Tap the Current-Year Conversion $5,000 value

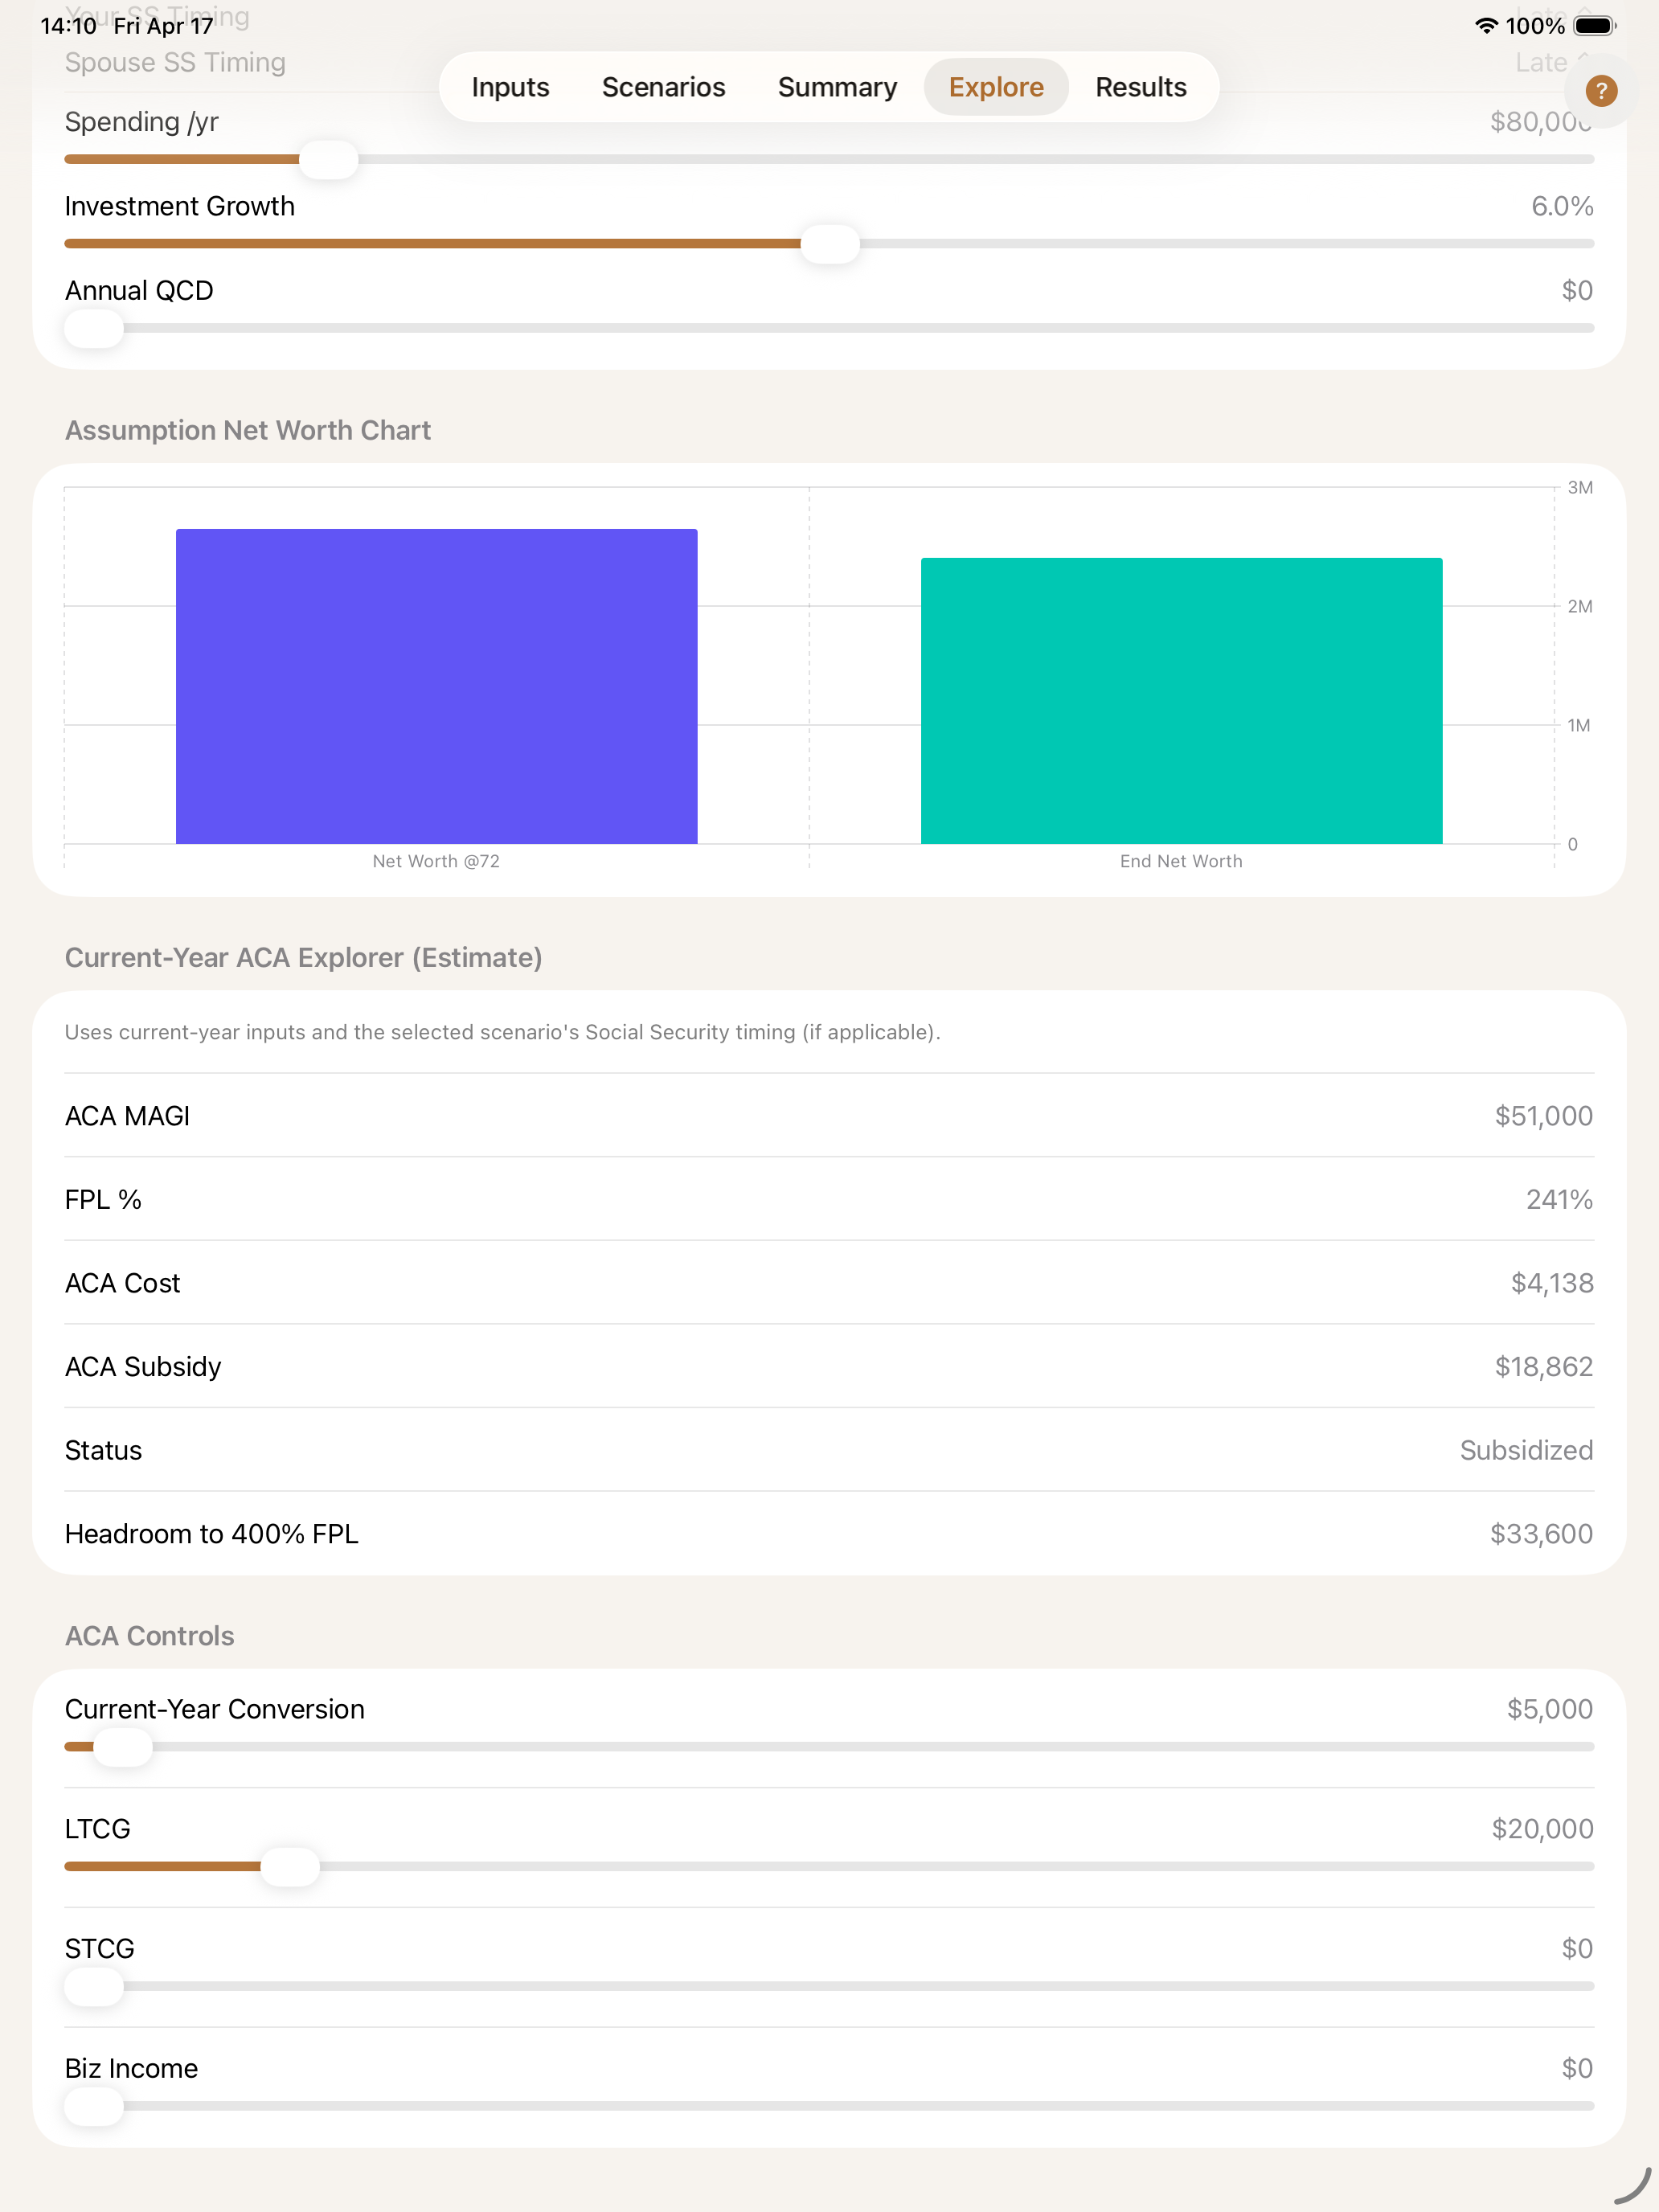pyautogui.click(x=1549, y=1710)
